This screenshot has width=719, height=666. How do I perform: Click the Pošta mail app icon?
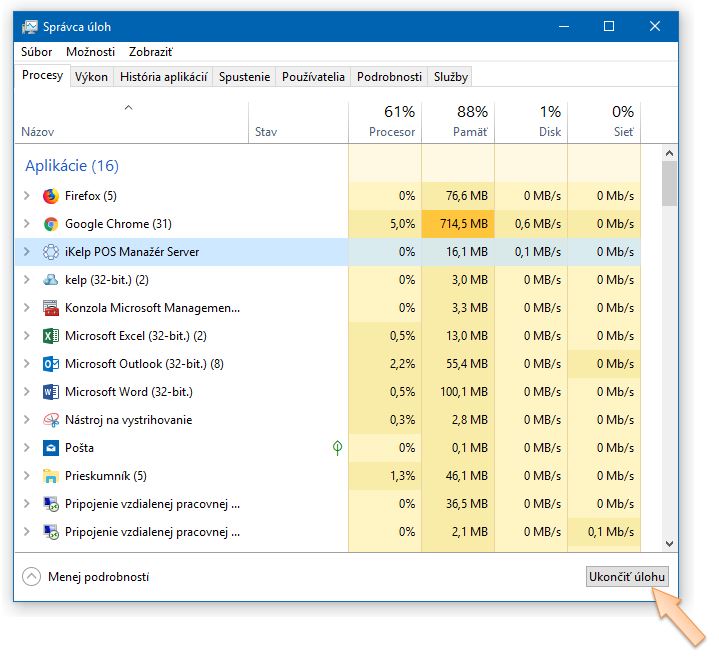click(51, 448)
